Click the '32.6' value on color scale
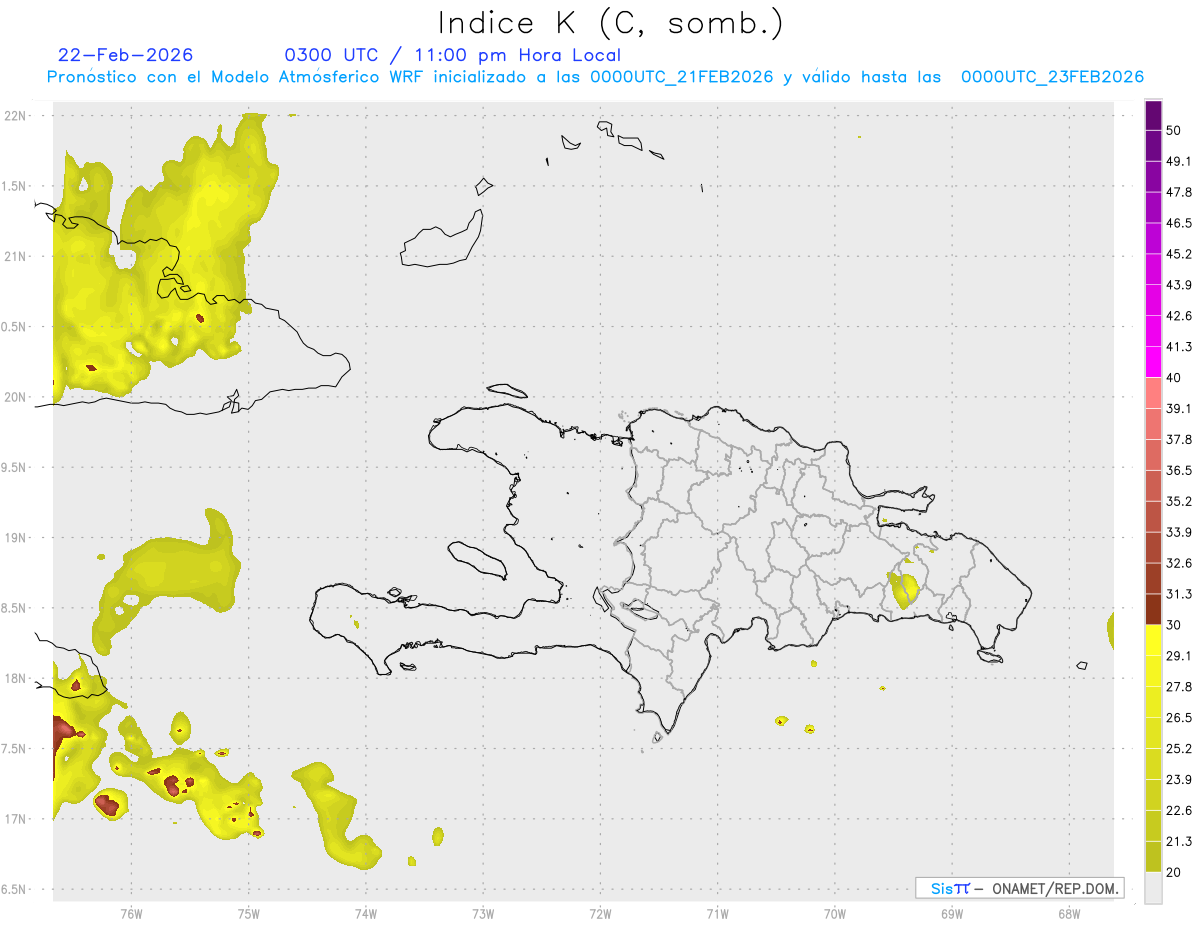Viewport: 1200px width, 927px height. click(1179, 563)
